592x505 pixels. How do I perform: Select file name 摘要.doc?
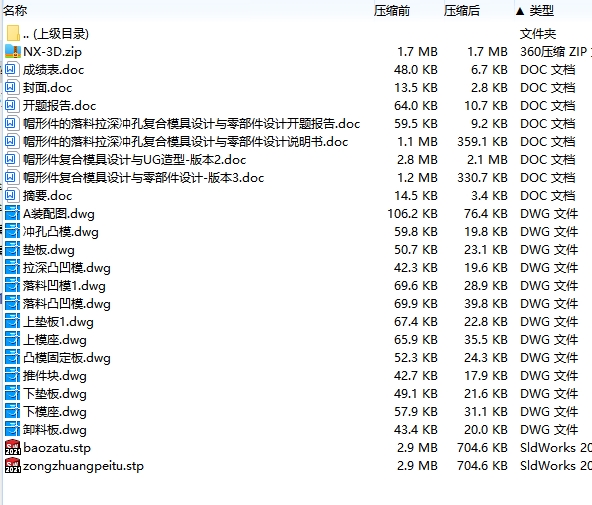[48, 196]
